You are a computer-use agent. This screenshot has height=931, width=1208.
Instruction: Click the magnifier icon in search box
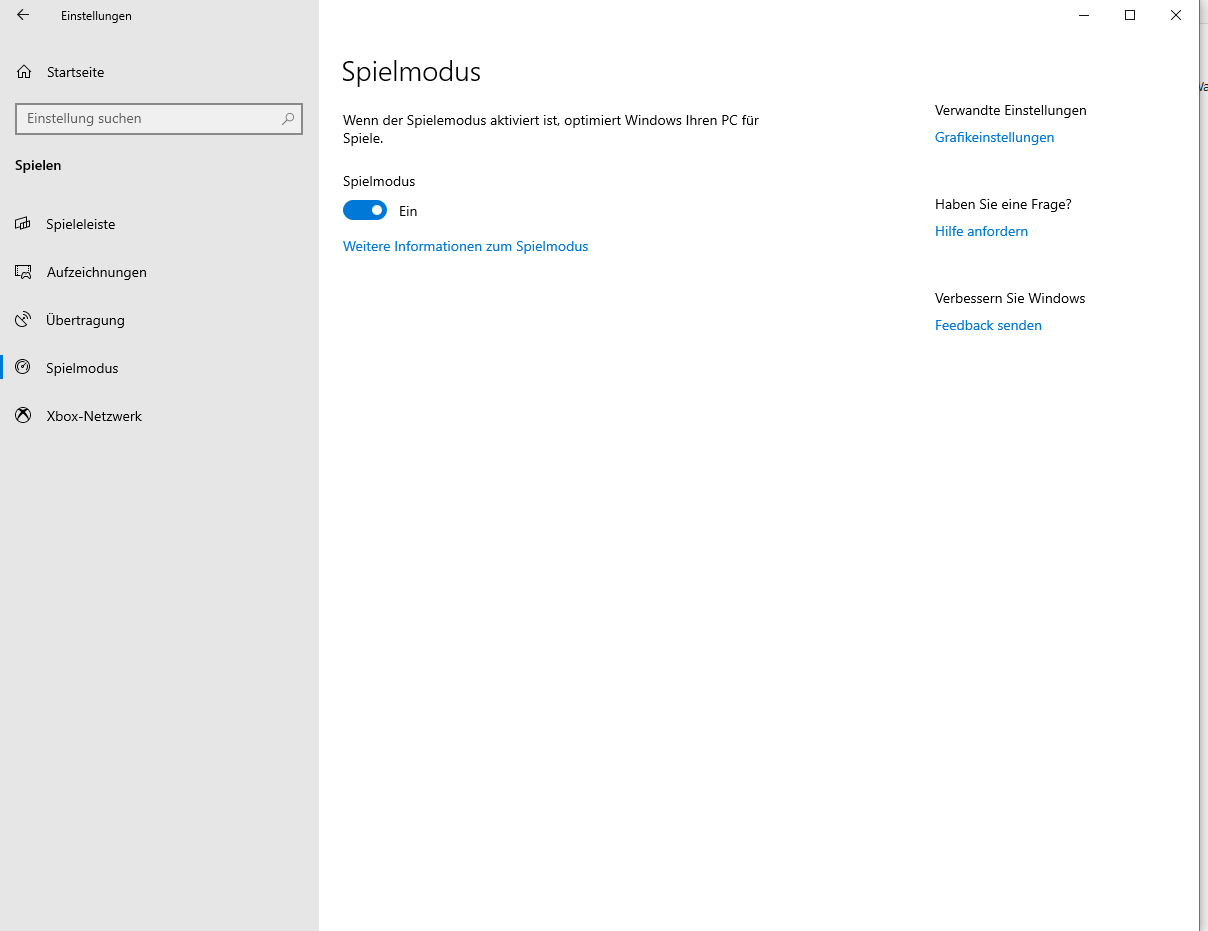[x=288, y=119]
